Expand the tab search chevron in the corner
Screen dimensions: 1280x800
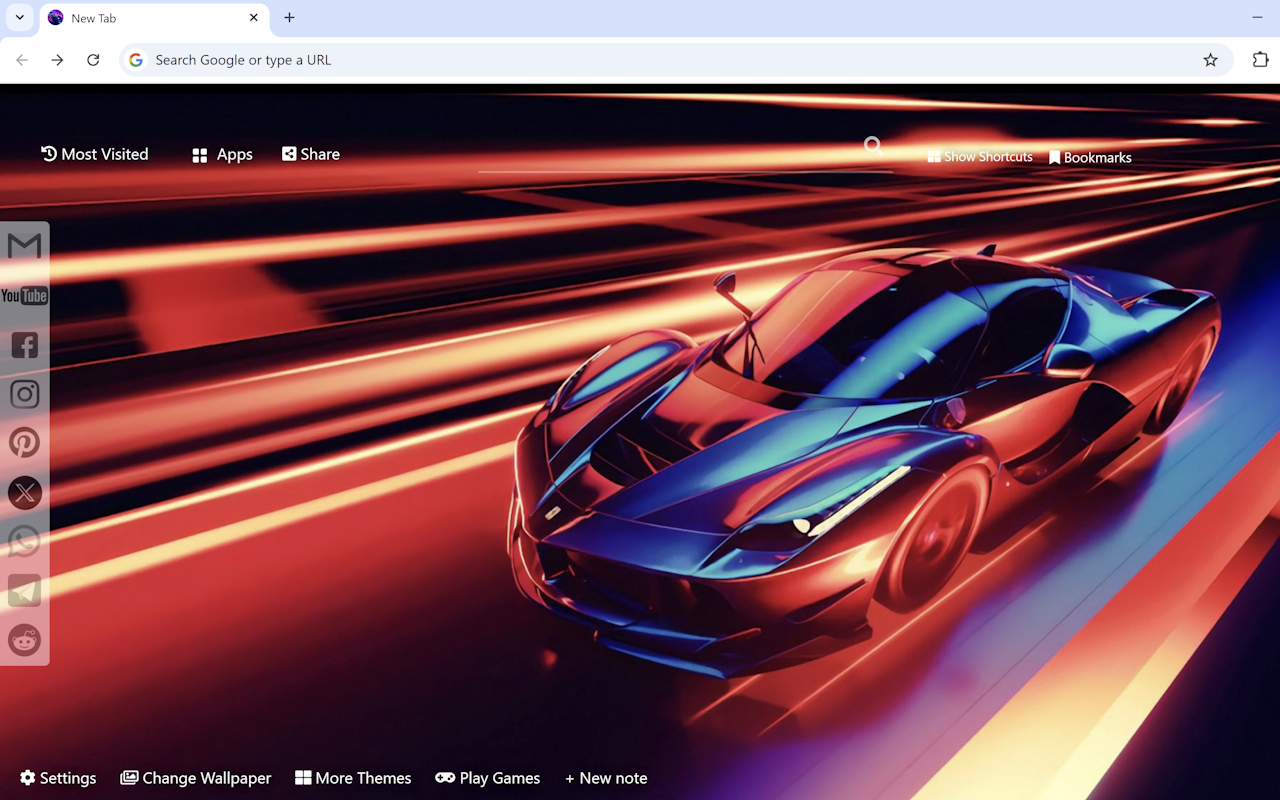(x=18, y=17)
